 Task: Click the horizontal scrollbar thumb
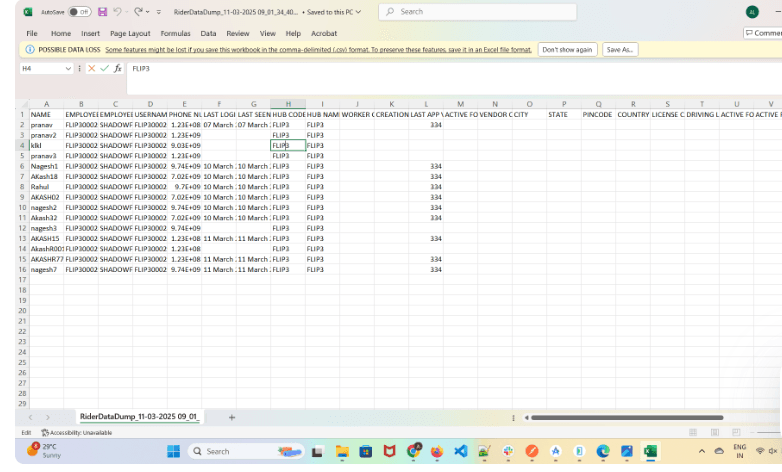click(627, 418)
